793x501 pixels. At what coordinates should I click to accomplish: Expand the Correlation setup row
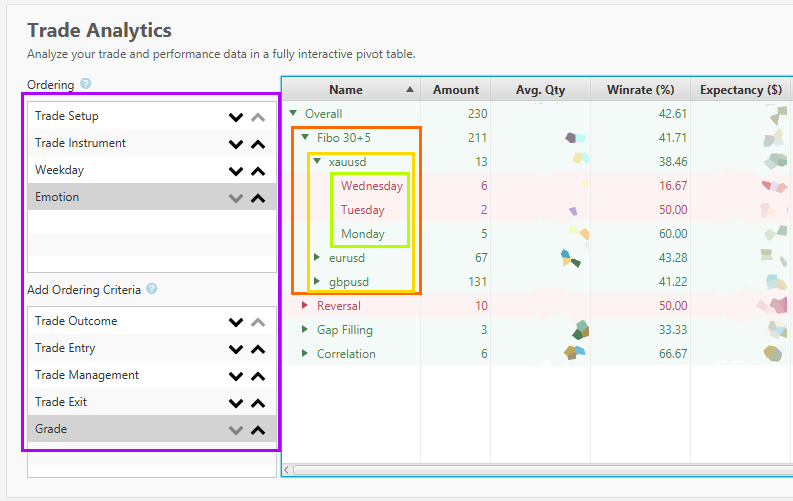(x=304, y=353)
